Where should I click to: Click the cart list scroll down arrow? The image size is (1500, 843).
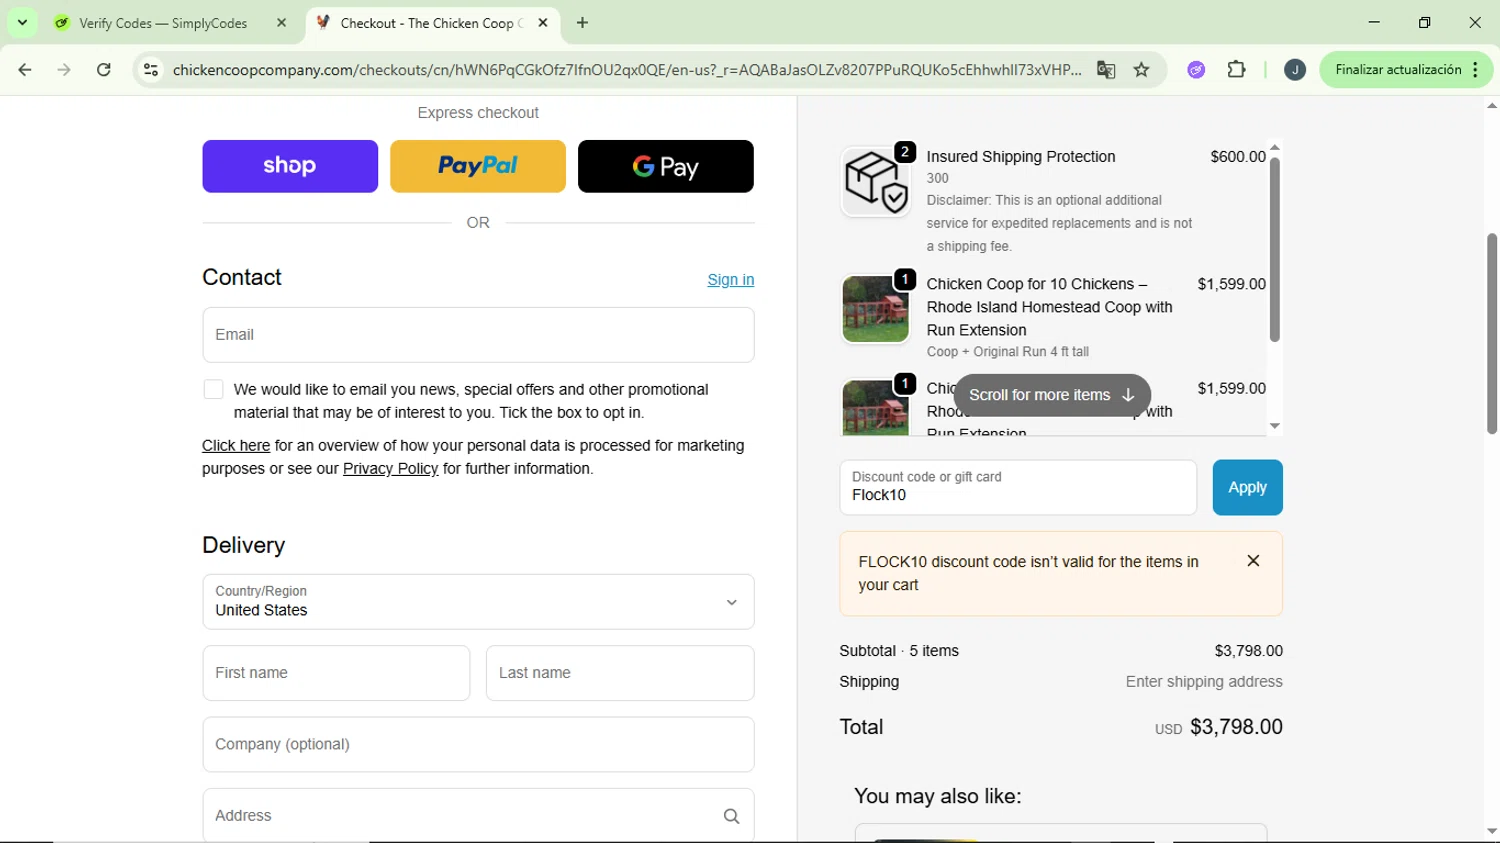pos(1275,426)
